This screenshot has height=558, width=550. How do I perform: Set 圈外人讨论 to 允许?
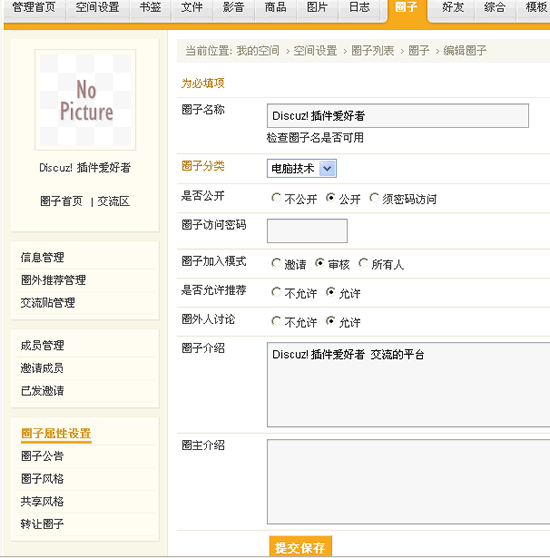click(x=330, y=321)
